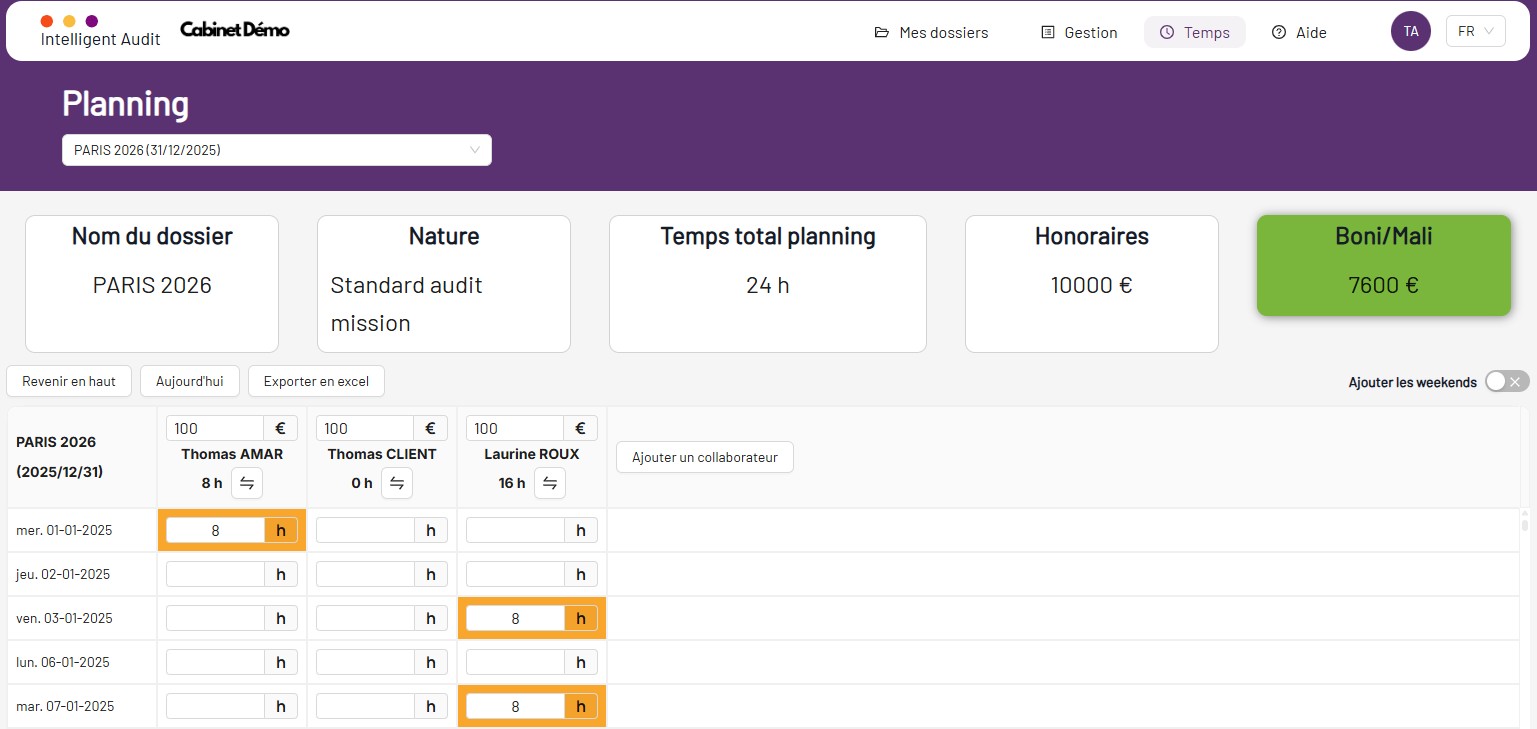Click the swap icon under Laurine ROUX

click(549, 483)
